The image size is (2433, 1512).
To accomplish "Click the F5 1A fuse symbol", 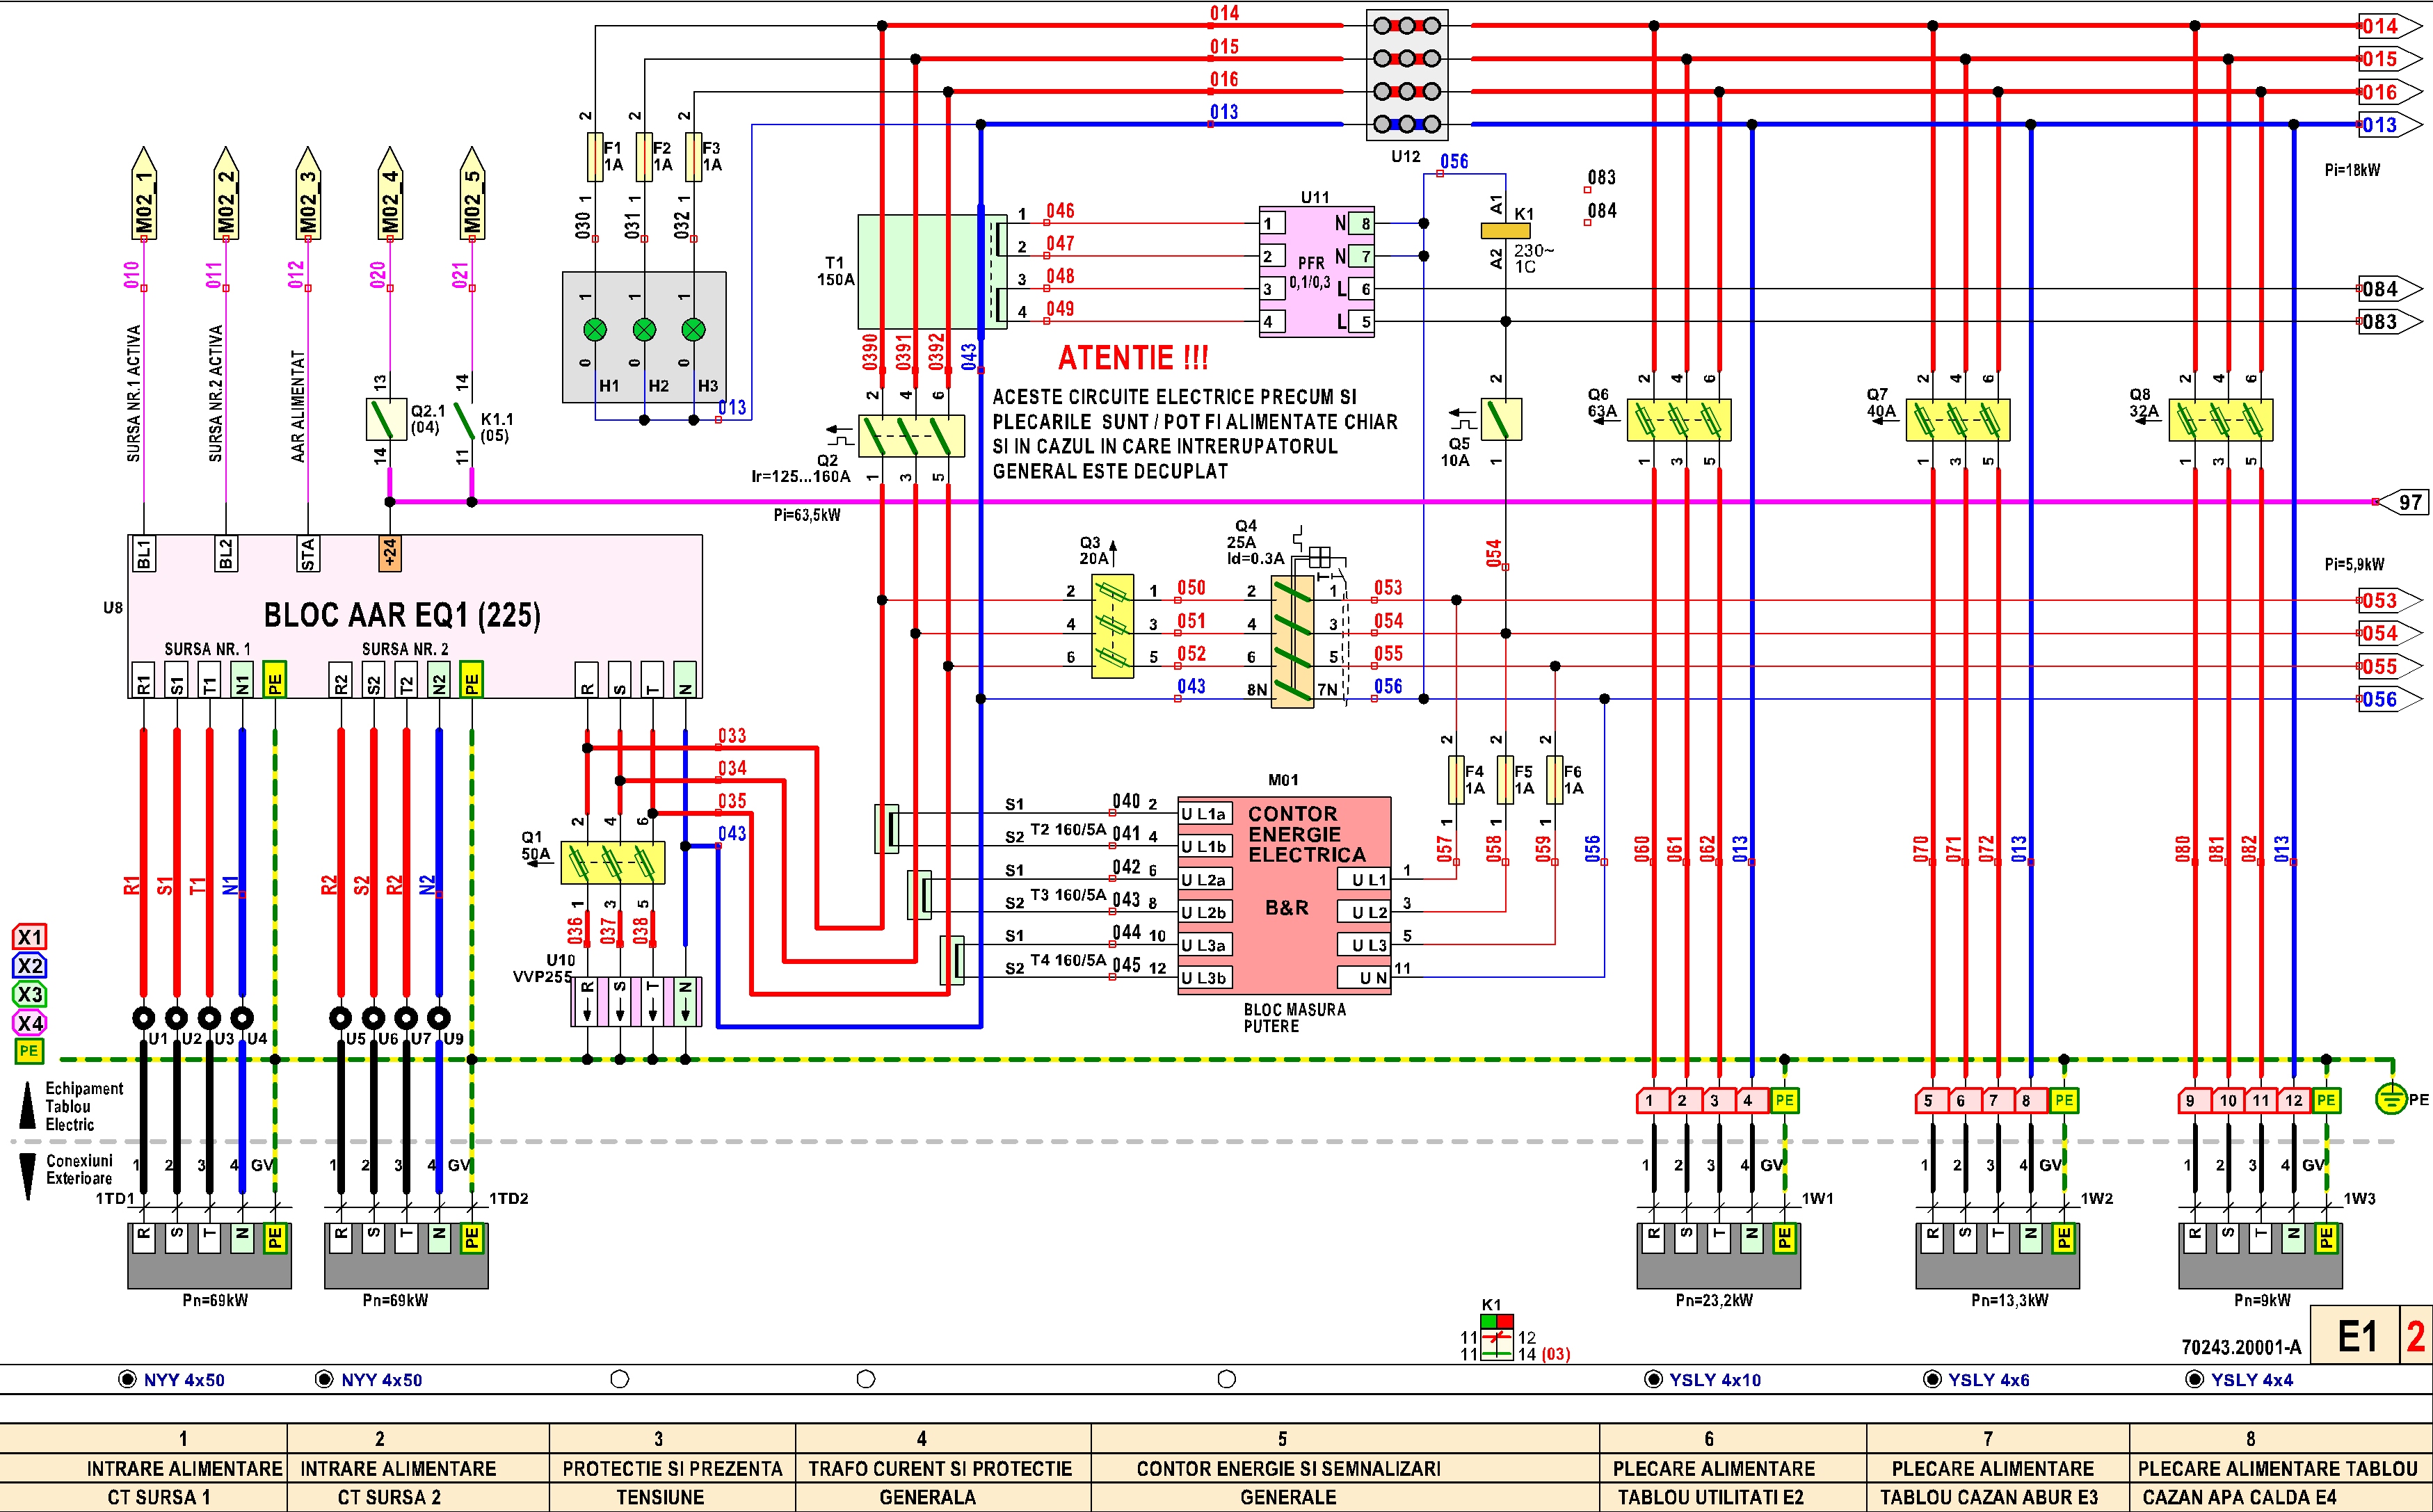I will pos(1505,780).
